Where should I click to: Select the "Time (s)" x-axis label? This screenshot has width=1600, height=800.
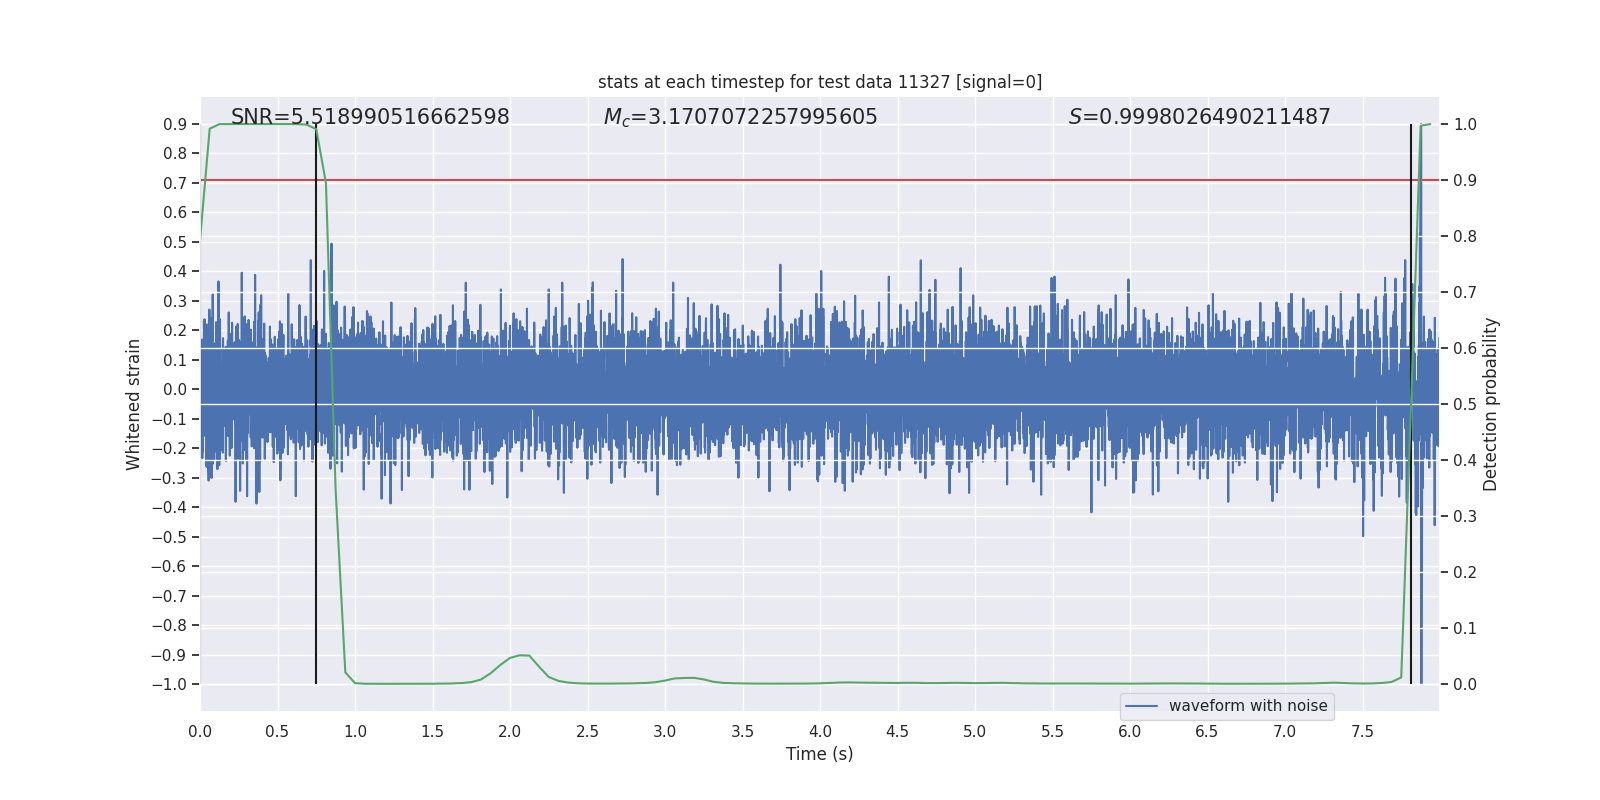pyautogui.click(x=819, y=754)
